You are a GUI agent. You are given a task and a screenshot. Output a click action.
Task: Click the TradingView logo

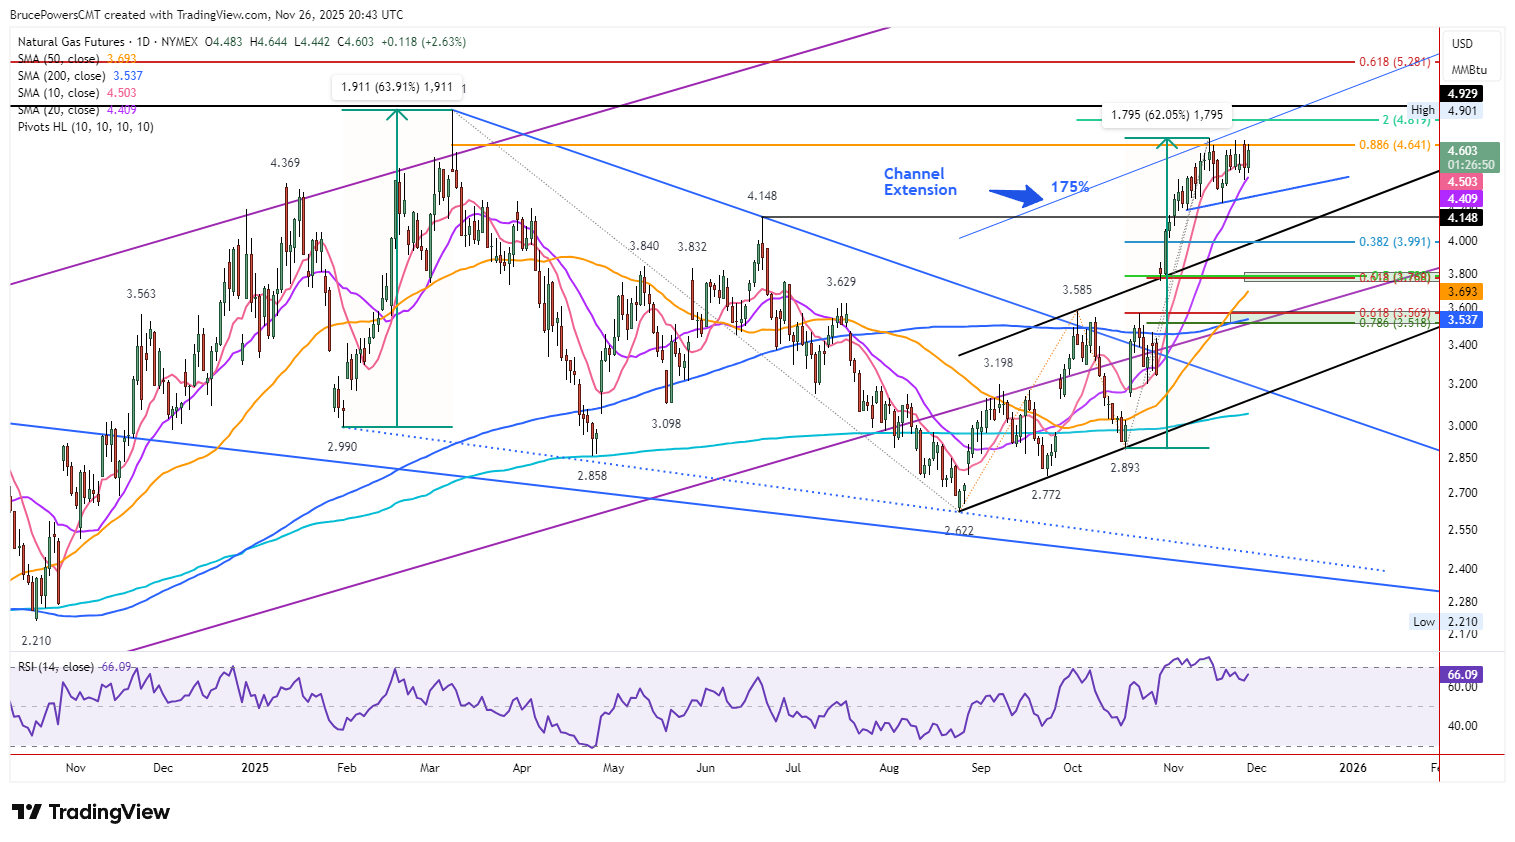[x=91, y=812]
